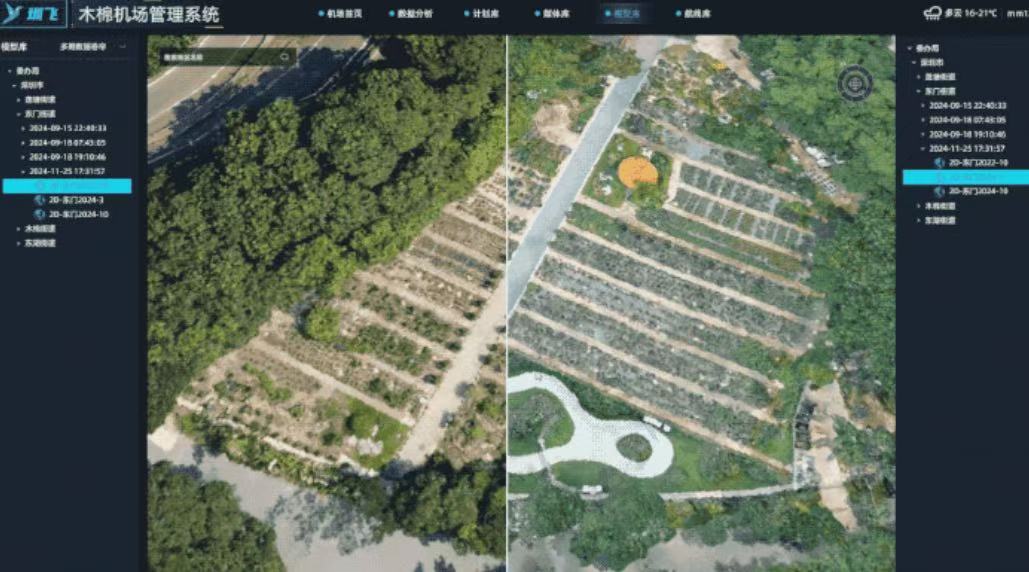Image resolution: width=1029 pixels, height=572 pixels.
Task: Expand the 2024-09-15 entry in the left tree
Action: (23, 129)
